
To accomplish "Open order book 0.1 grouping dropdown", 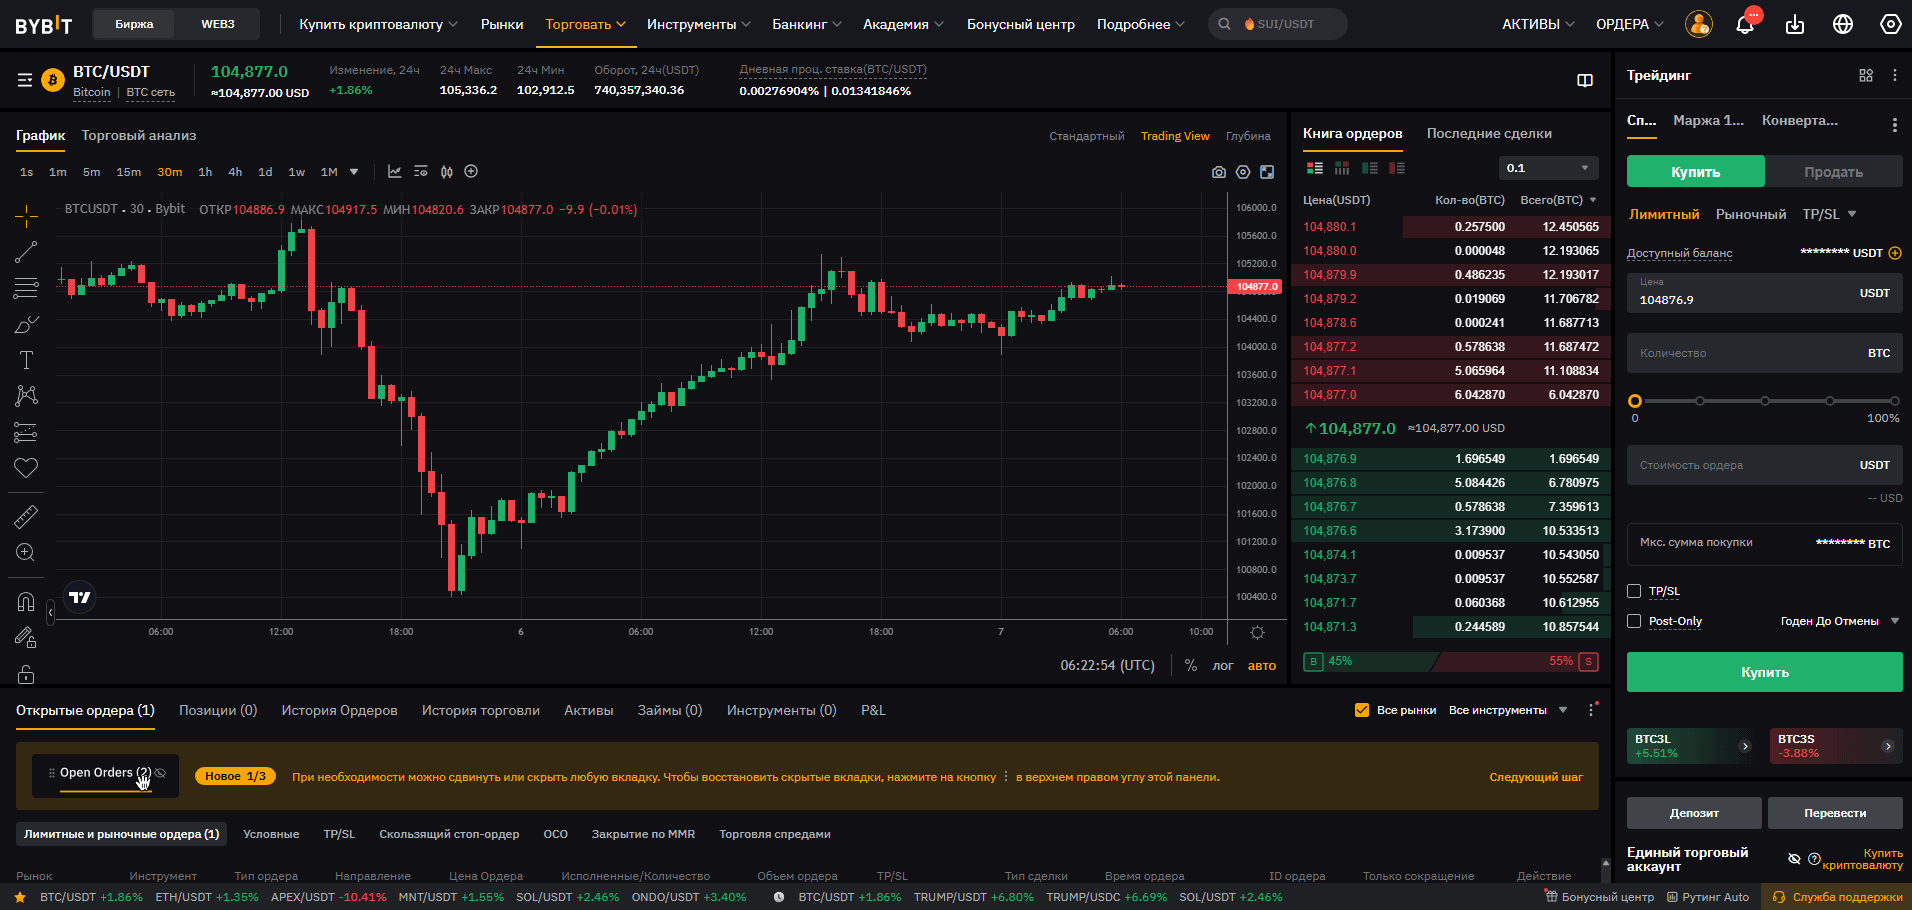I will pyautogui.click(x=1548, y=168).
